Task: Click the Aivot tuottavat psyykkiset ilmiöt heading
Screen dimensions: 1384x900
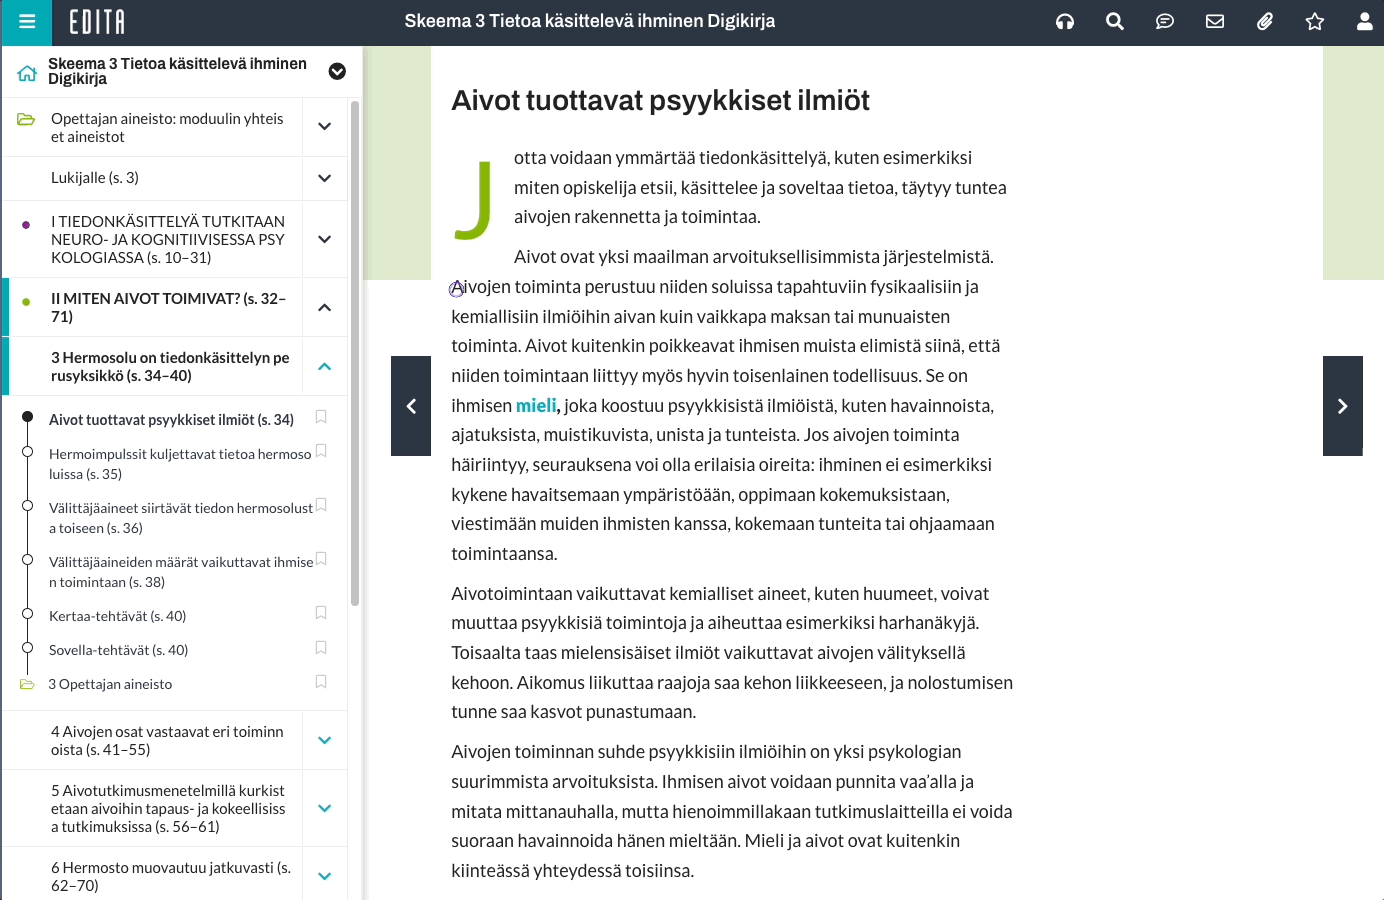Action: tap(660, 100)
